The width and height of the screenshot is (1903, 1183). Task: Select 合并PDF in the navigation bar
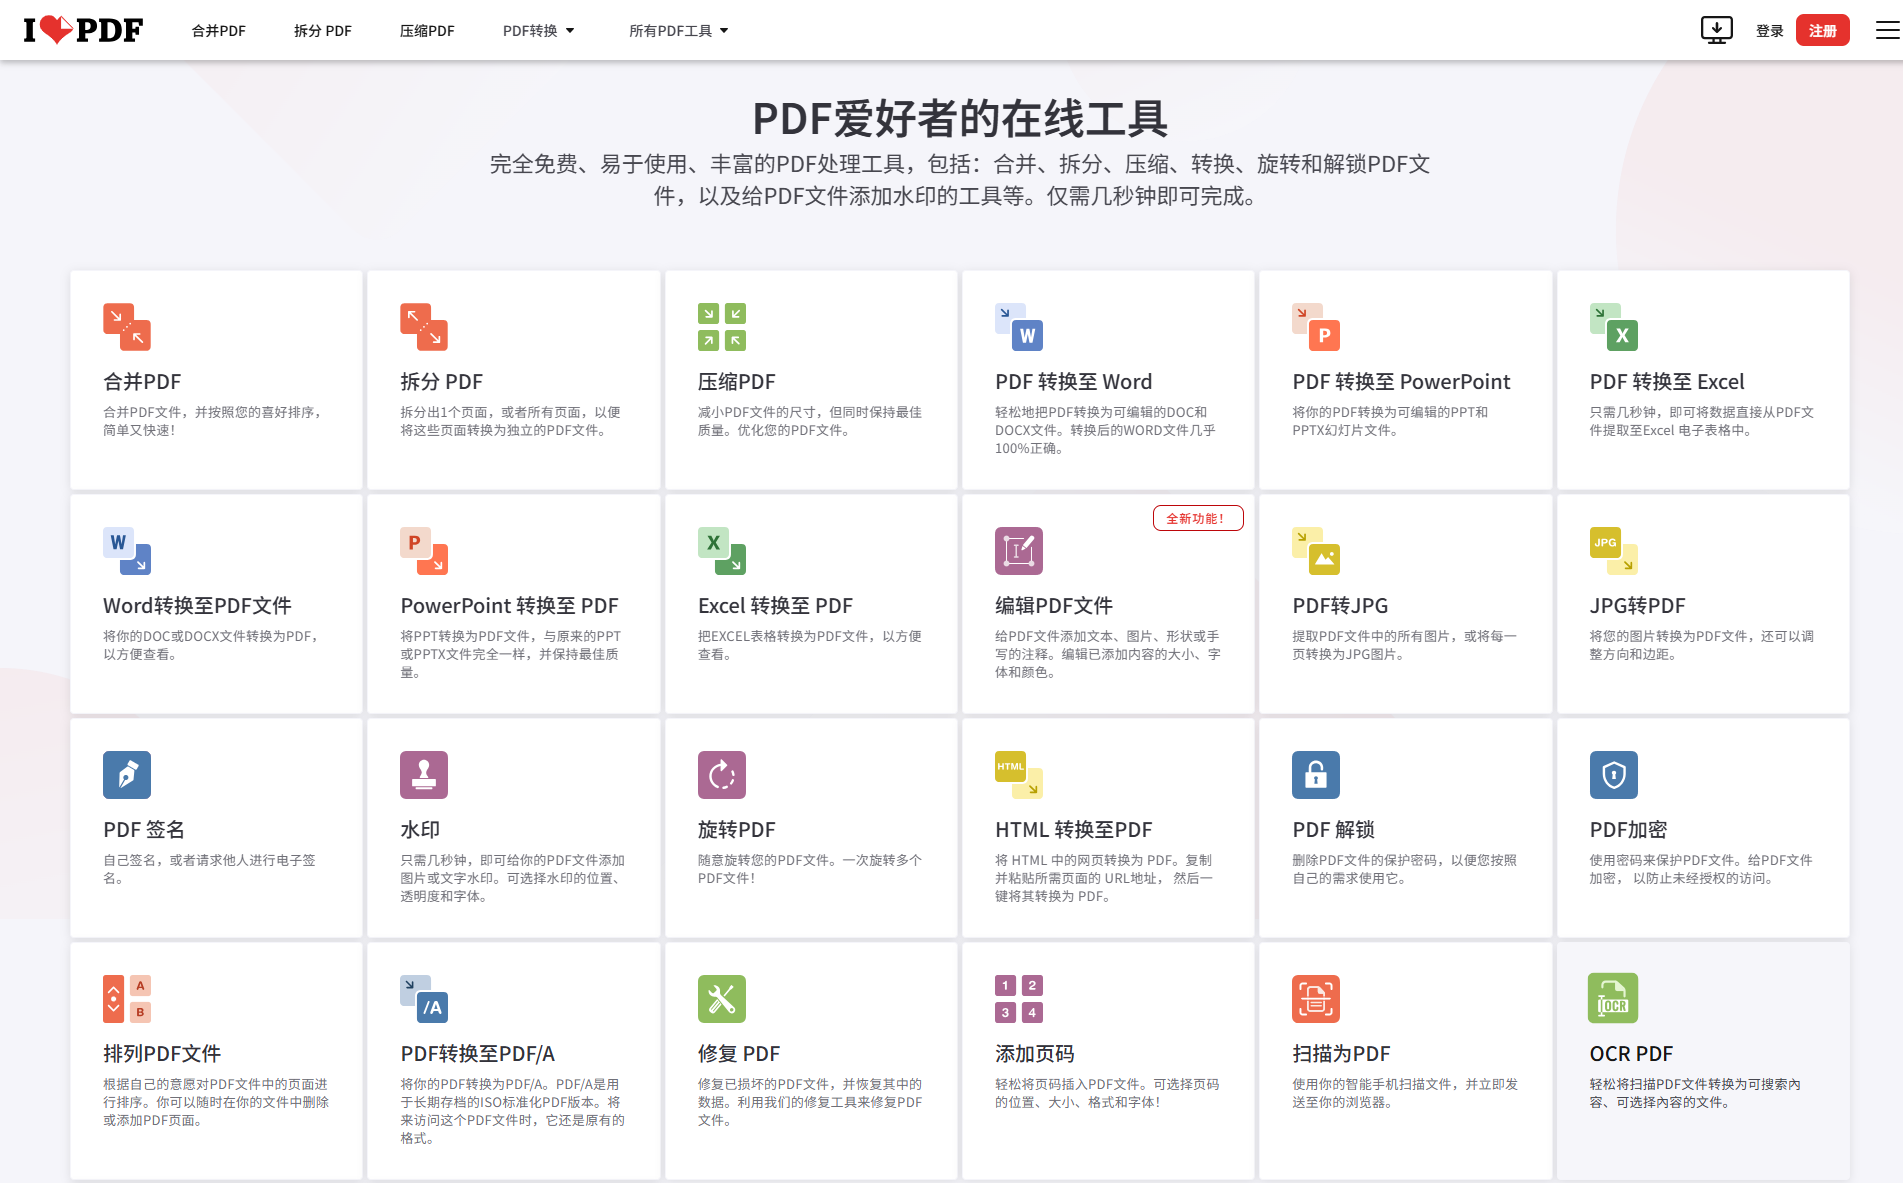point(218,30)
